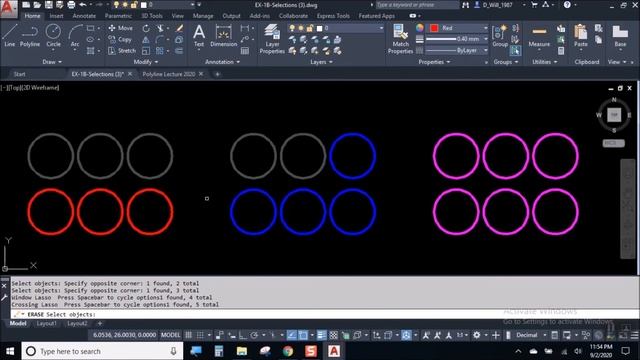
Task: Open the Annotate ribbon tab
Action: [84, 16]
